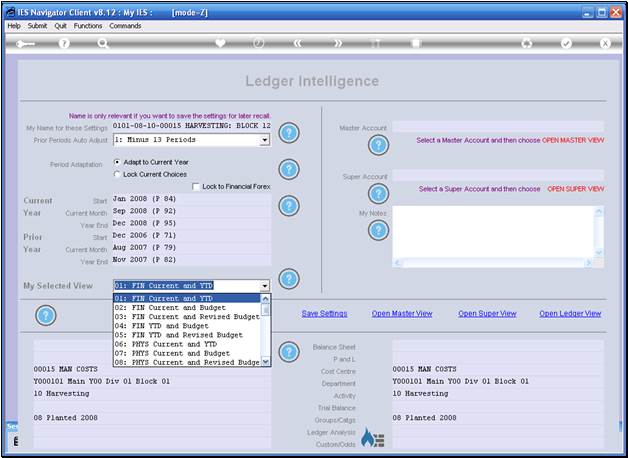The height and width of the screenshot is (458, 628).
Task: Click the view list scrollbar up arrow
Action: 266,299
